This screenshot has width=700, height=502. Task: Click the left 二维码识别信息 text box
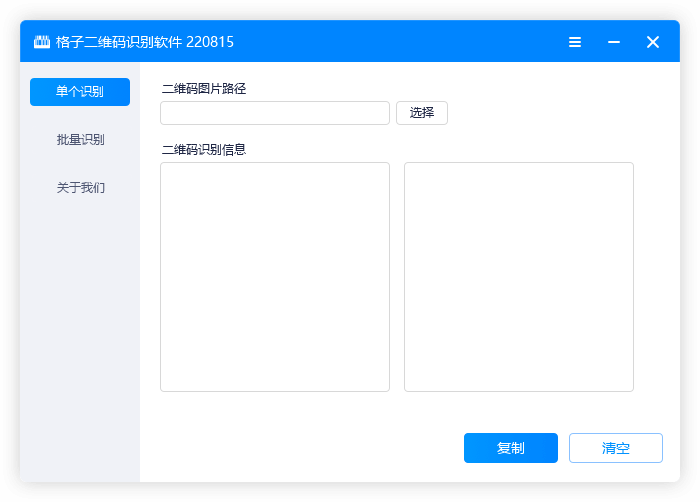pyautogui.click(x=275, y=277)
